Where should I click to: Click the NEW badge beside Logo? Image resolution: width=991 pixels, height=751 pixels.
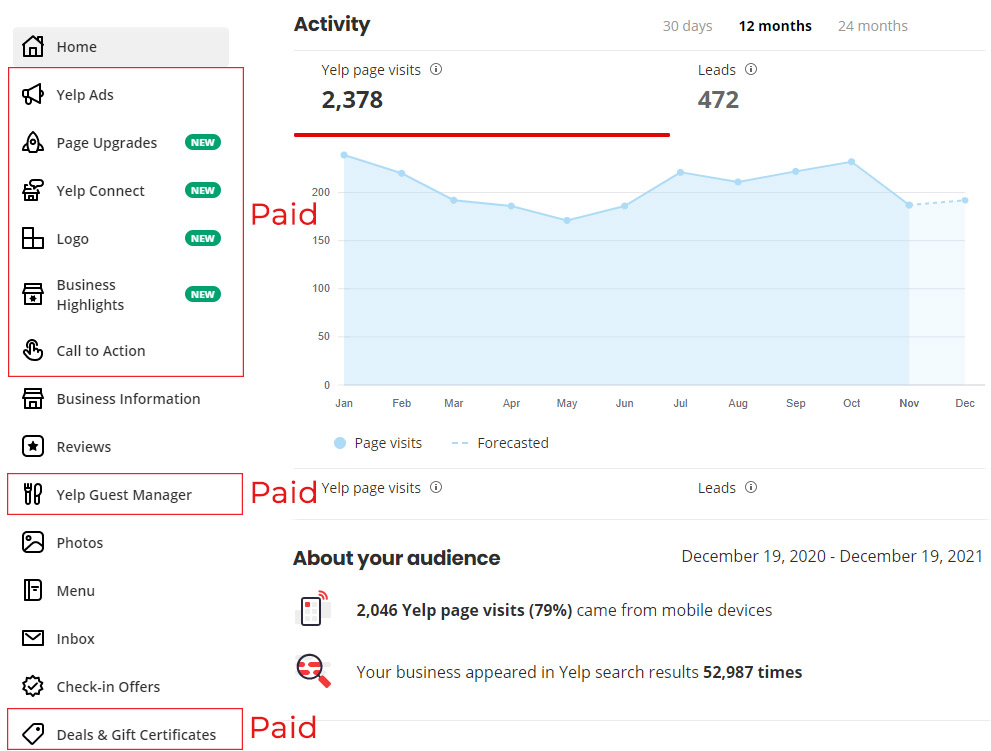[x=203, y=238]
